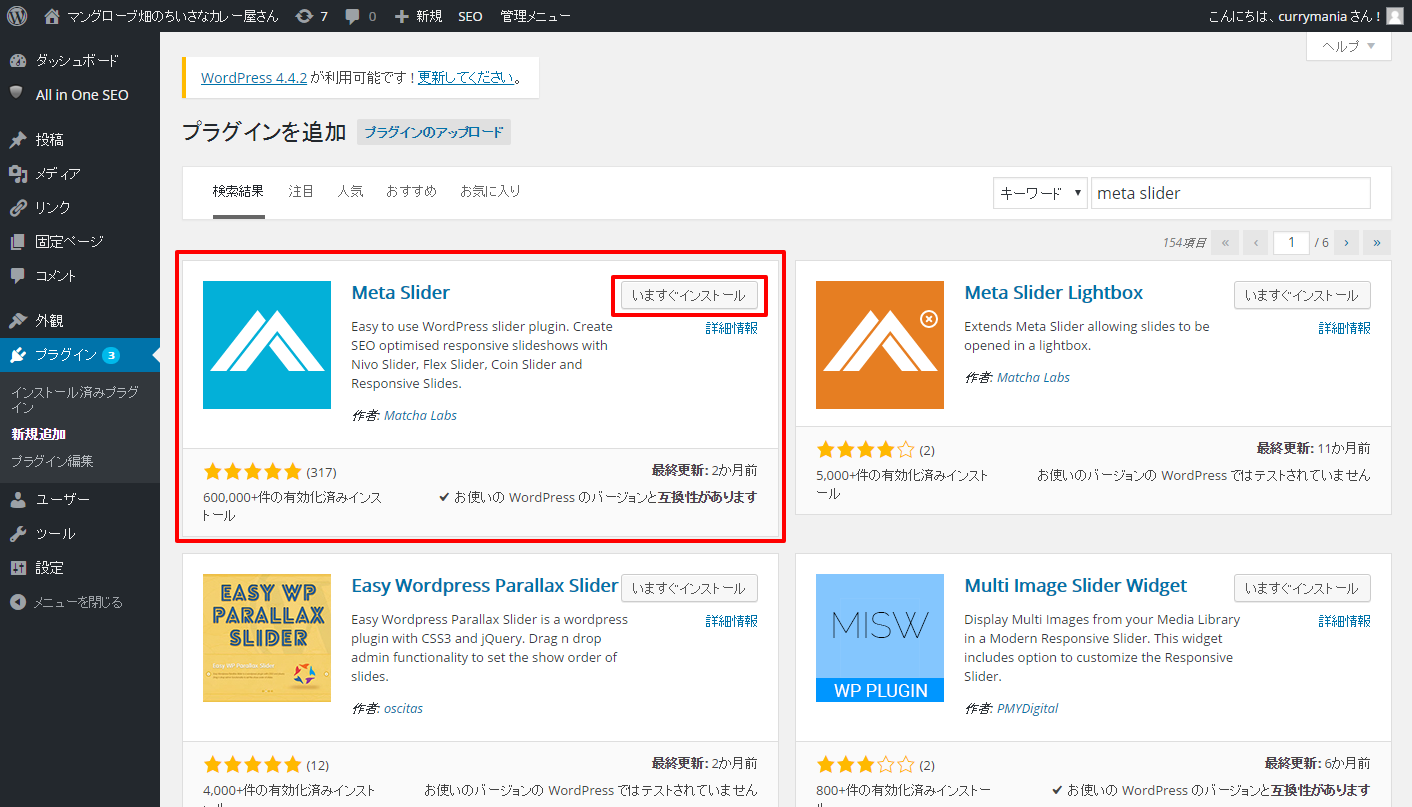The width and height of the screenshot is (1412, 807).
Task: Open プラグイン編集 submenu item
Action: [52, 461]
